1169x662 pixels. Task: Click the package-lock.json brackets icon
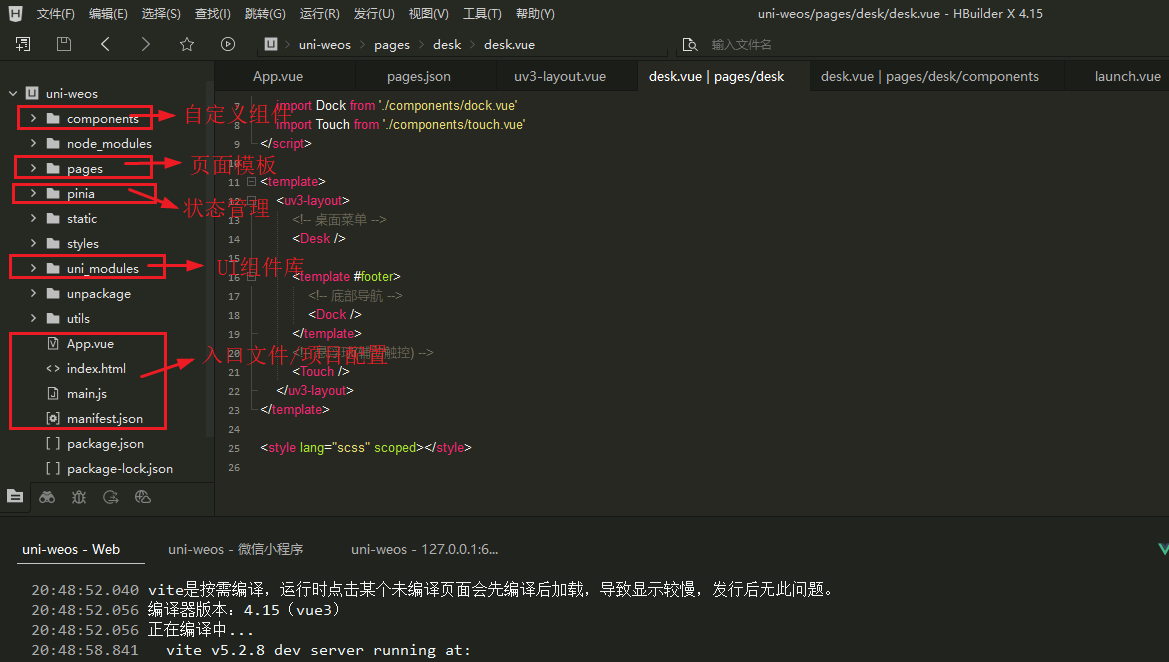(x=53, y=468)
